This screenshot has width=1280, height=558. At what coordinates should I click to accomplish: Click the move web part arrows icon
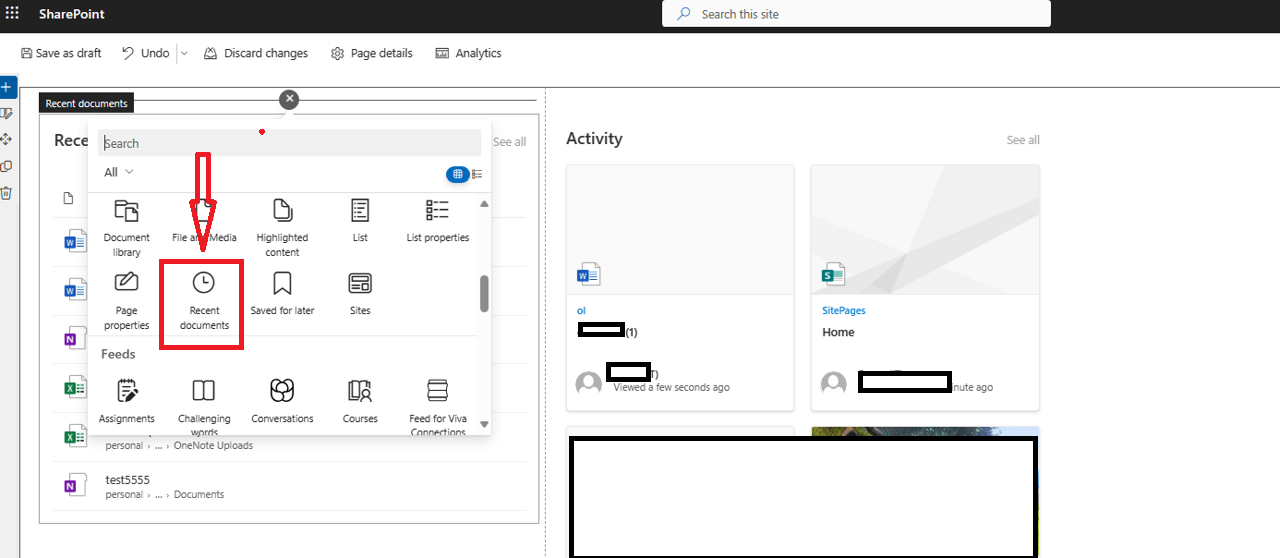pyautogui.click(x=6, y=140)
